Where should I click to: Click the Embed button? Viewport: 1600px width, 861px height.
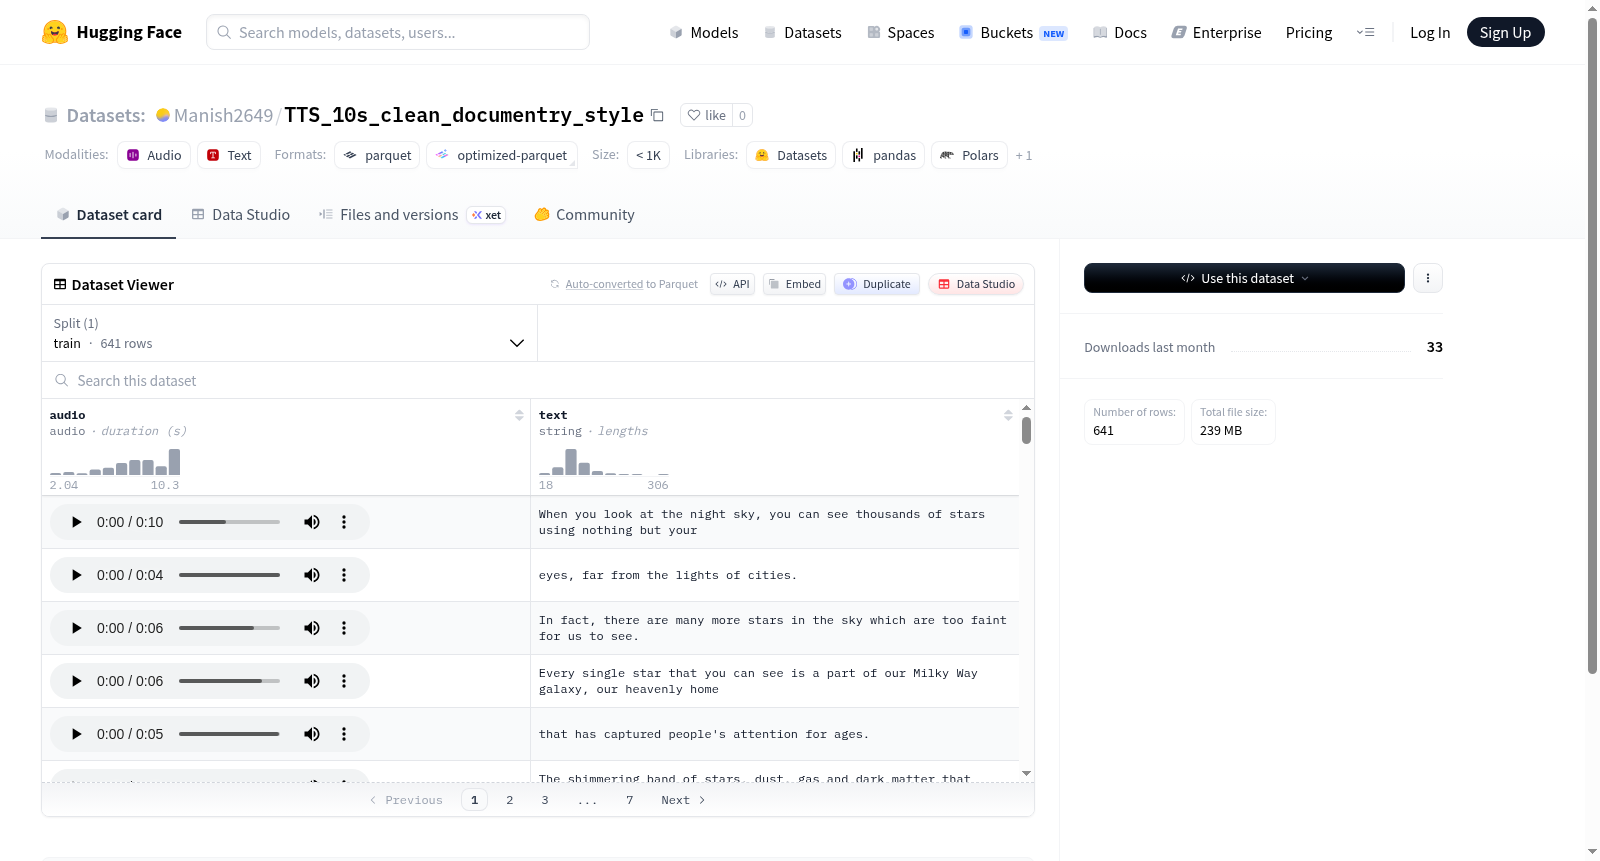(794, 284)
